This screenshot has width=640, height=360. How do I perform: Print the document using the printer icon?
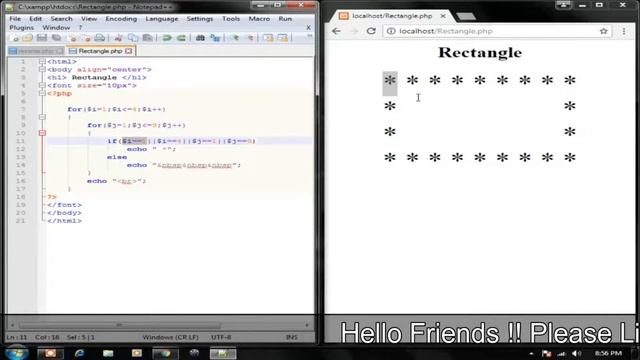[x=100, y=38]
